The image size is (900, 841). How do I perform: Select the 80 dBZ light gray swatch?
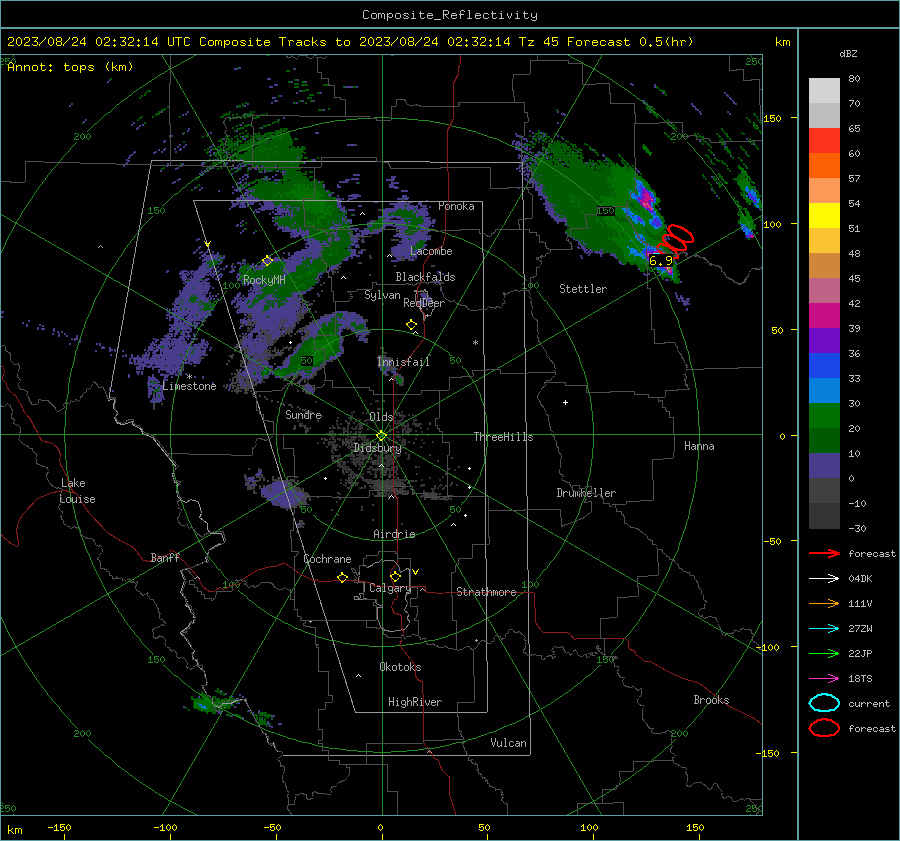point(824,90)
